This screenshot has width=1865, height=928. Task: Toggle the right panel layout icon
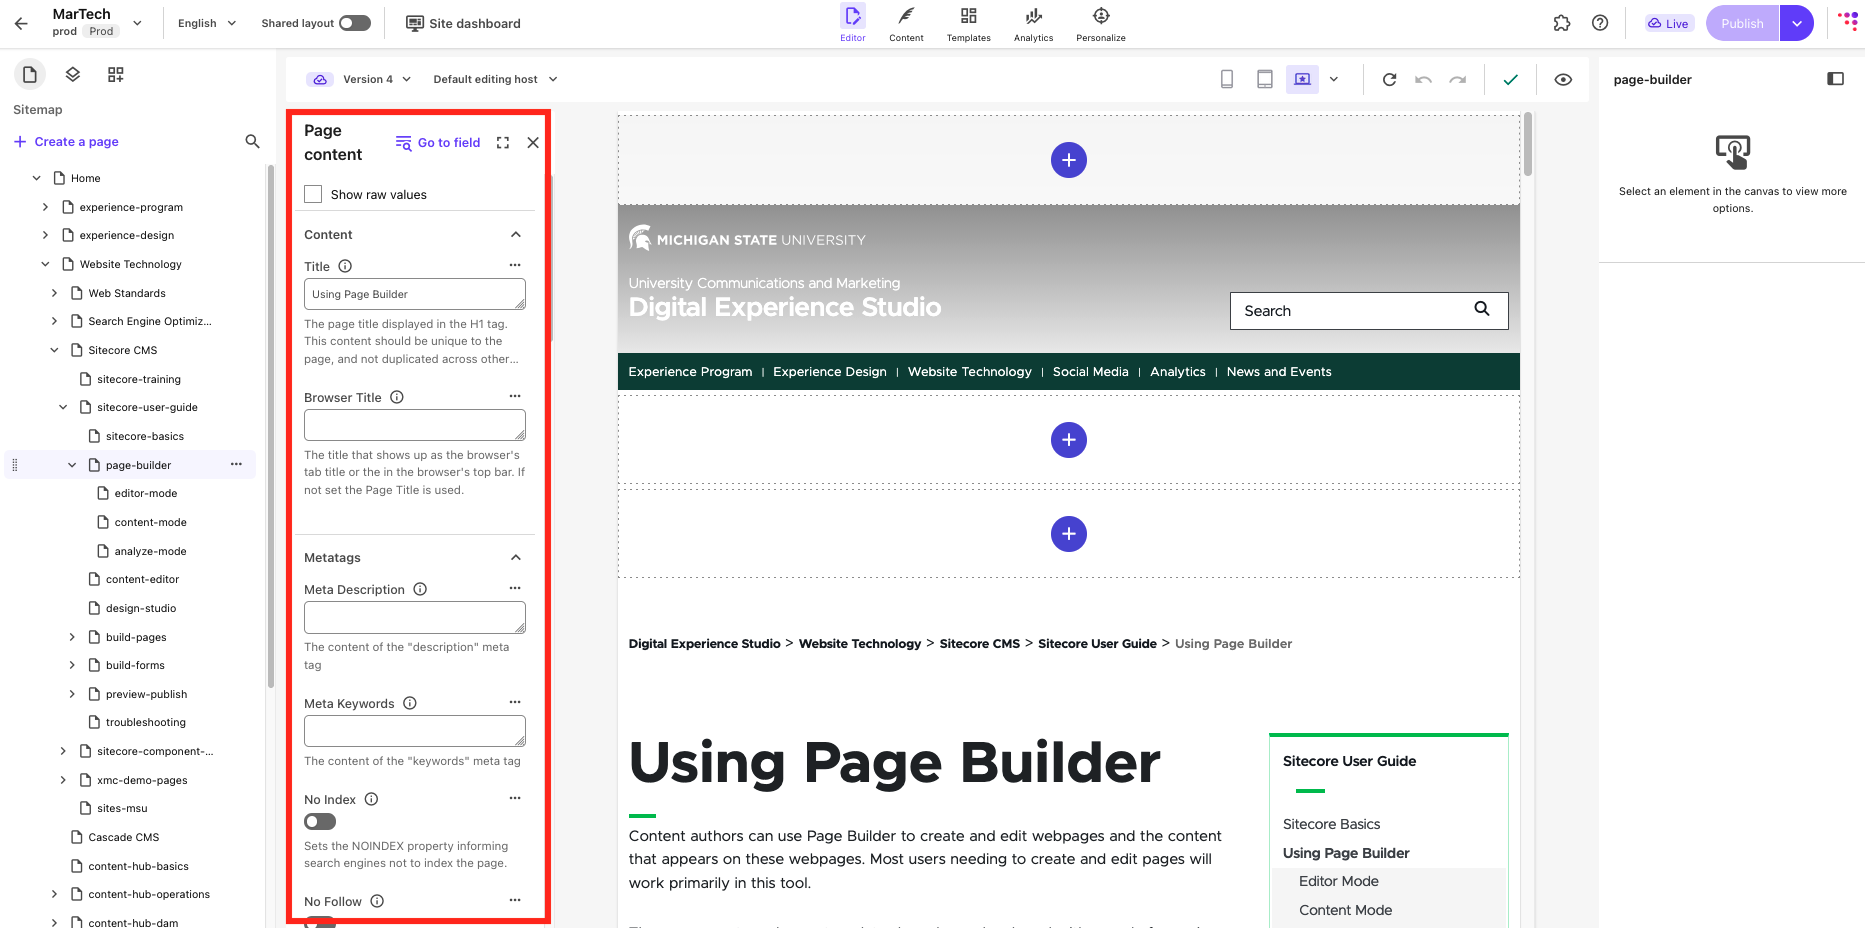click(1835, 79)
